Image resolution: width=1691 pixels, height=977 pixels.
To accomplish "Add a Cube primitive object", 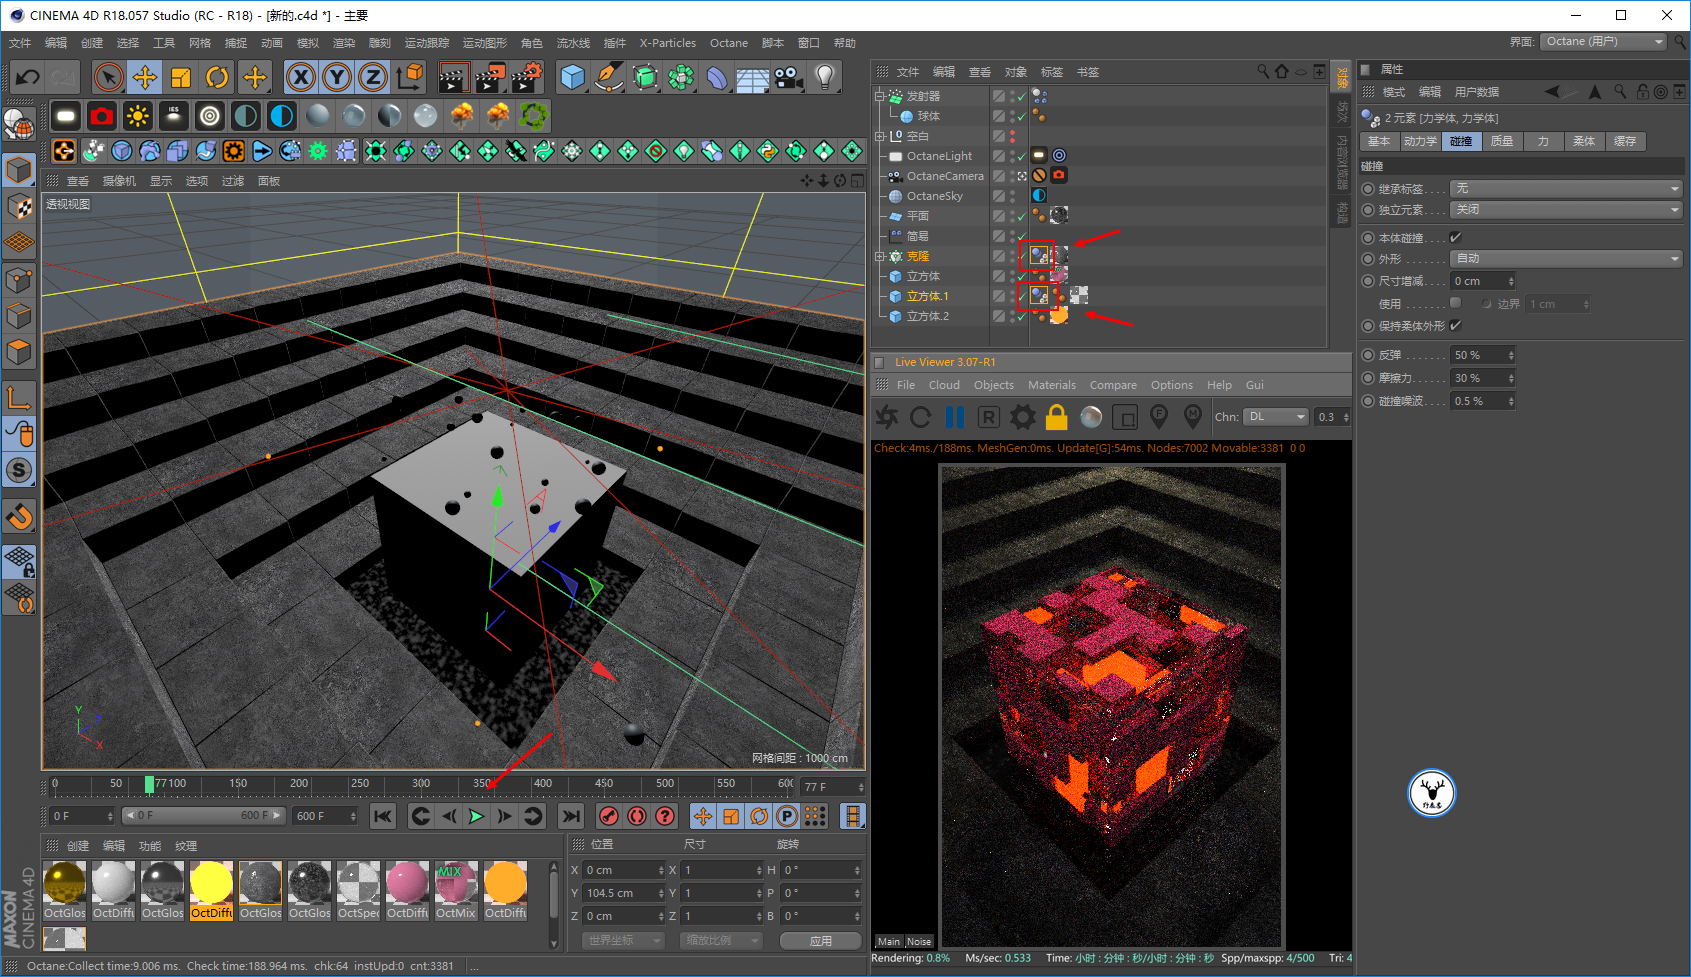I will 573,77.
